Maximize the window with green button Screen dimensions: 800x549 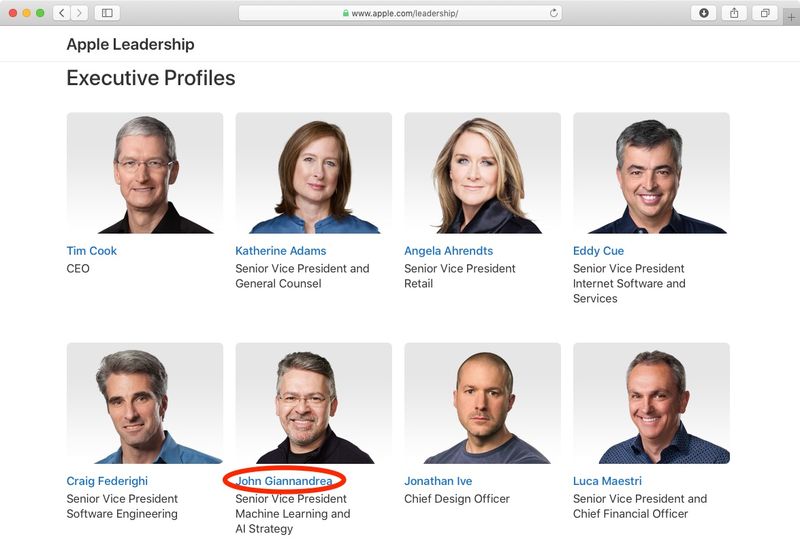(40, 13)
